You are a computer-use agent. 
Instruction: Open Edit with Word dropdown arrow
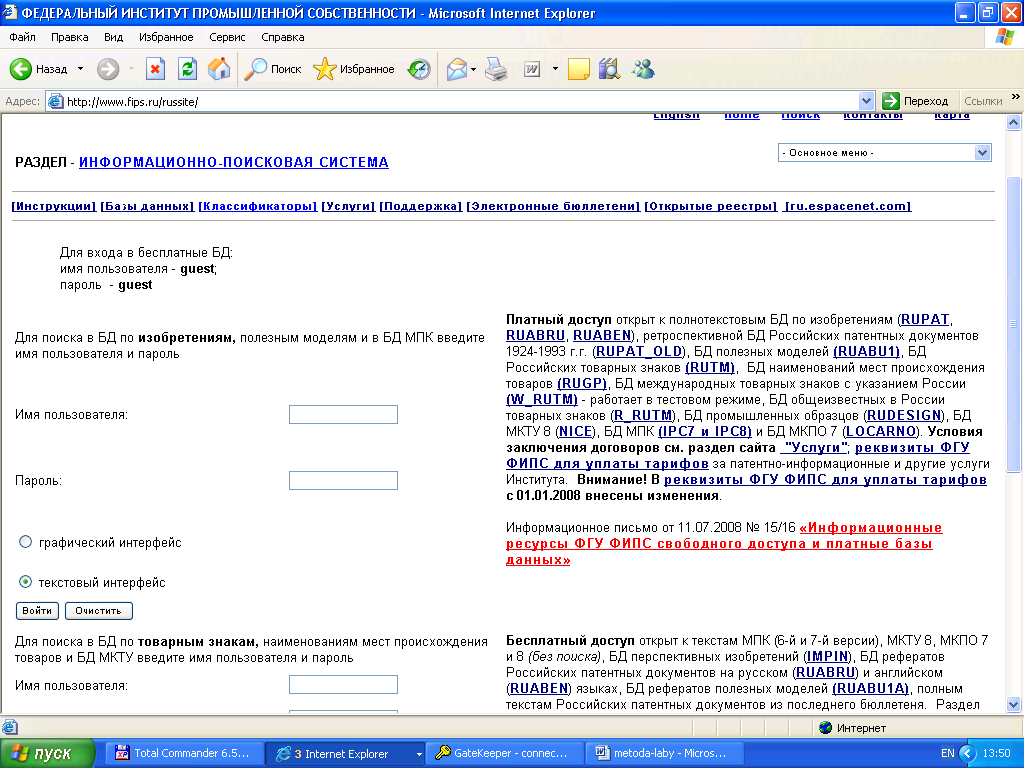point(555,69)
